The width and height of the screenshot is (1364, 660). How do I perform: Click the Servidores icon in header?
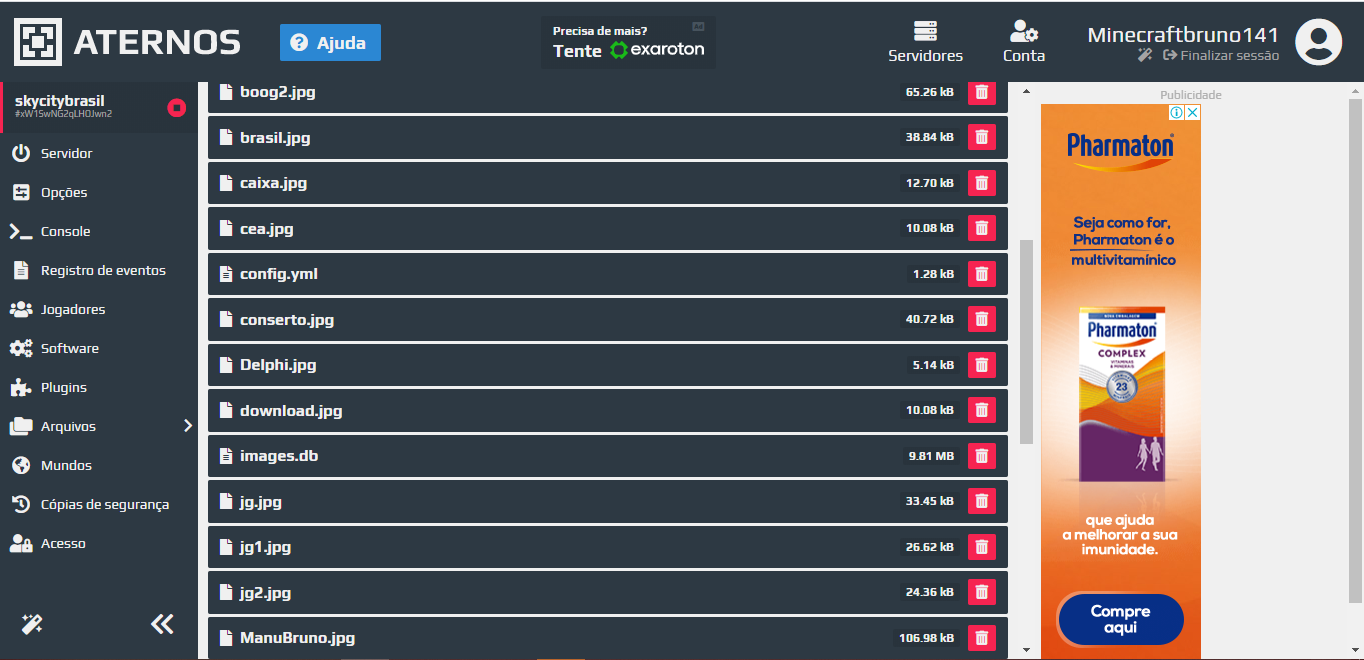(925, 31)
